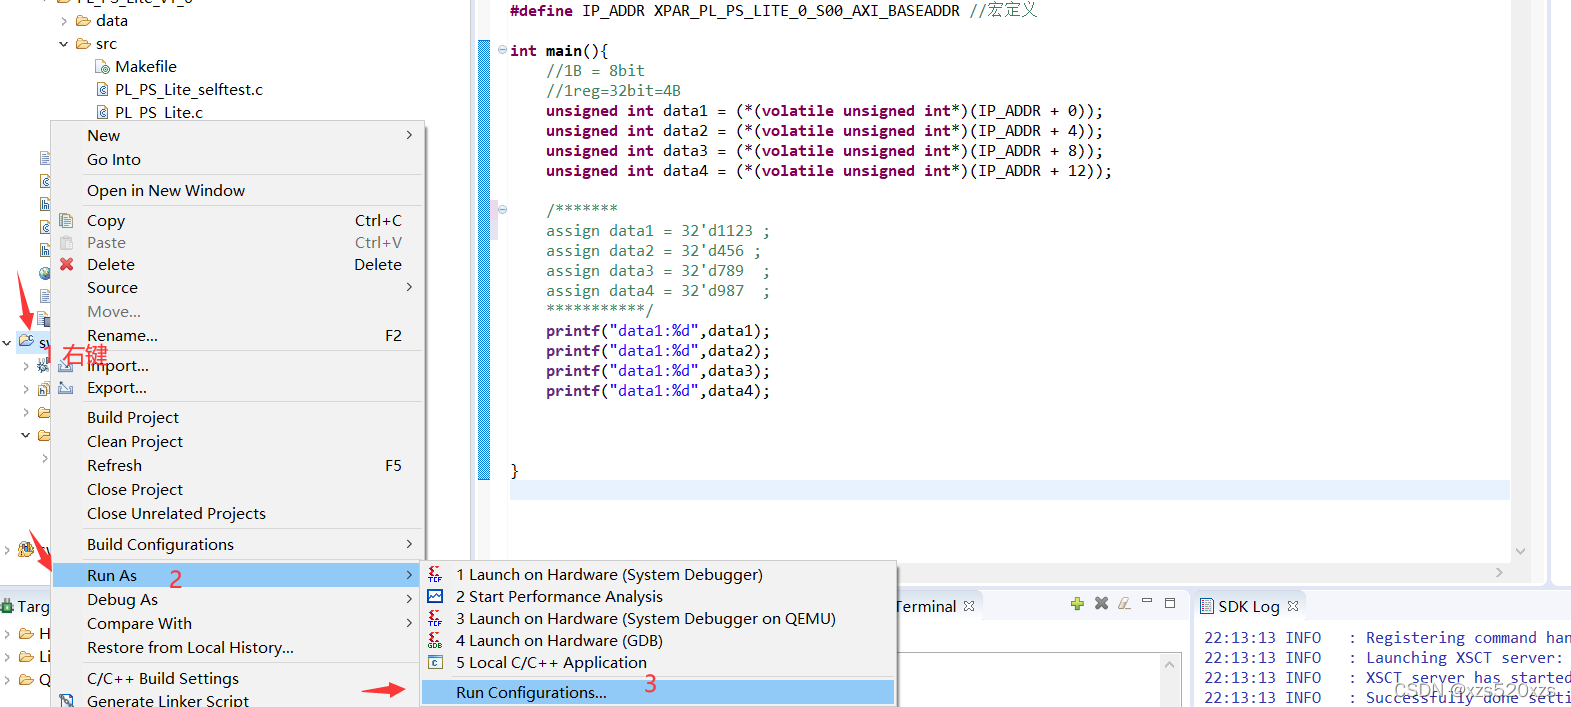Click the Makefile file icon

point(102,67)
